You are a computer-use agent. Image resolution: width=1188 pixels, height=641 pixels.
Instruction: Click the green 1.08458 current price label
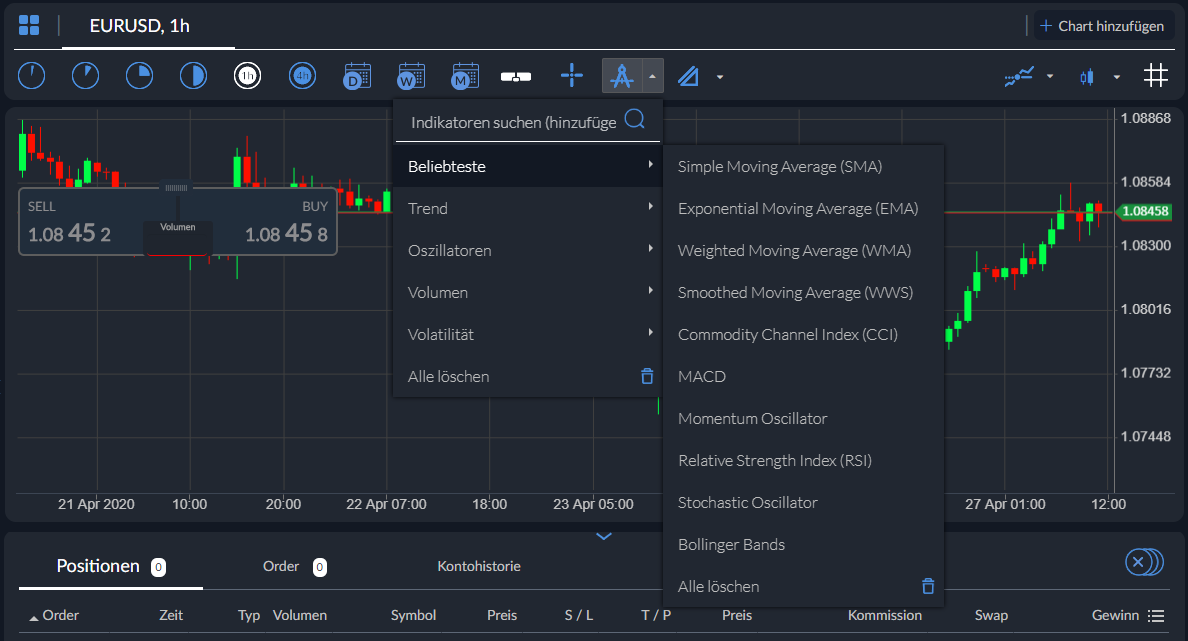[x=1145, y=211]
